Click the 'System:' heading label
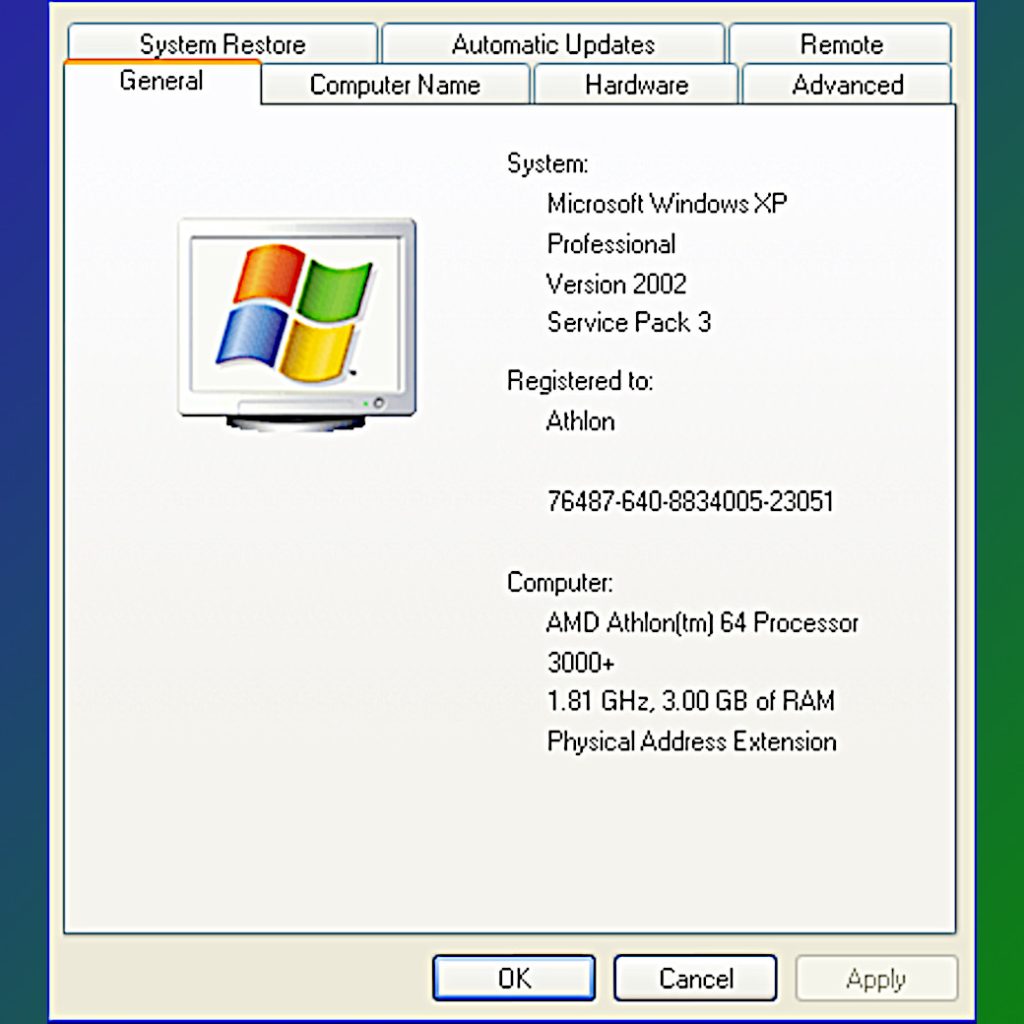 click(x=547, y=163)
